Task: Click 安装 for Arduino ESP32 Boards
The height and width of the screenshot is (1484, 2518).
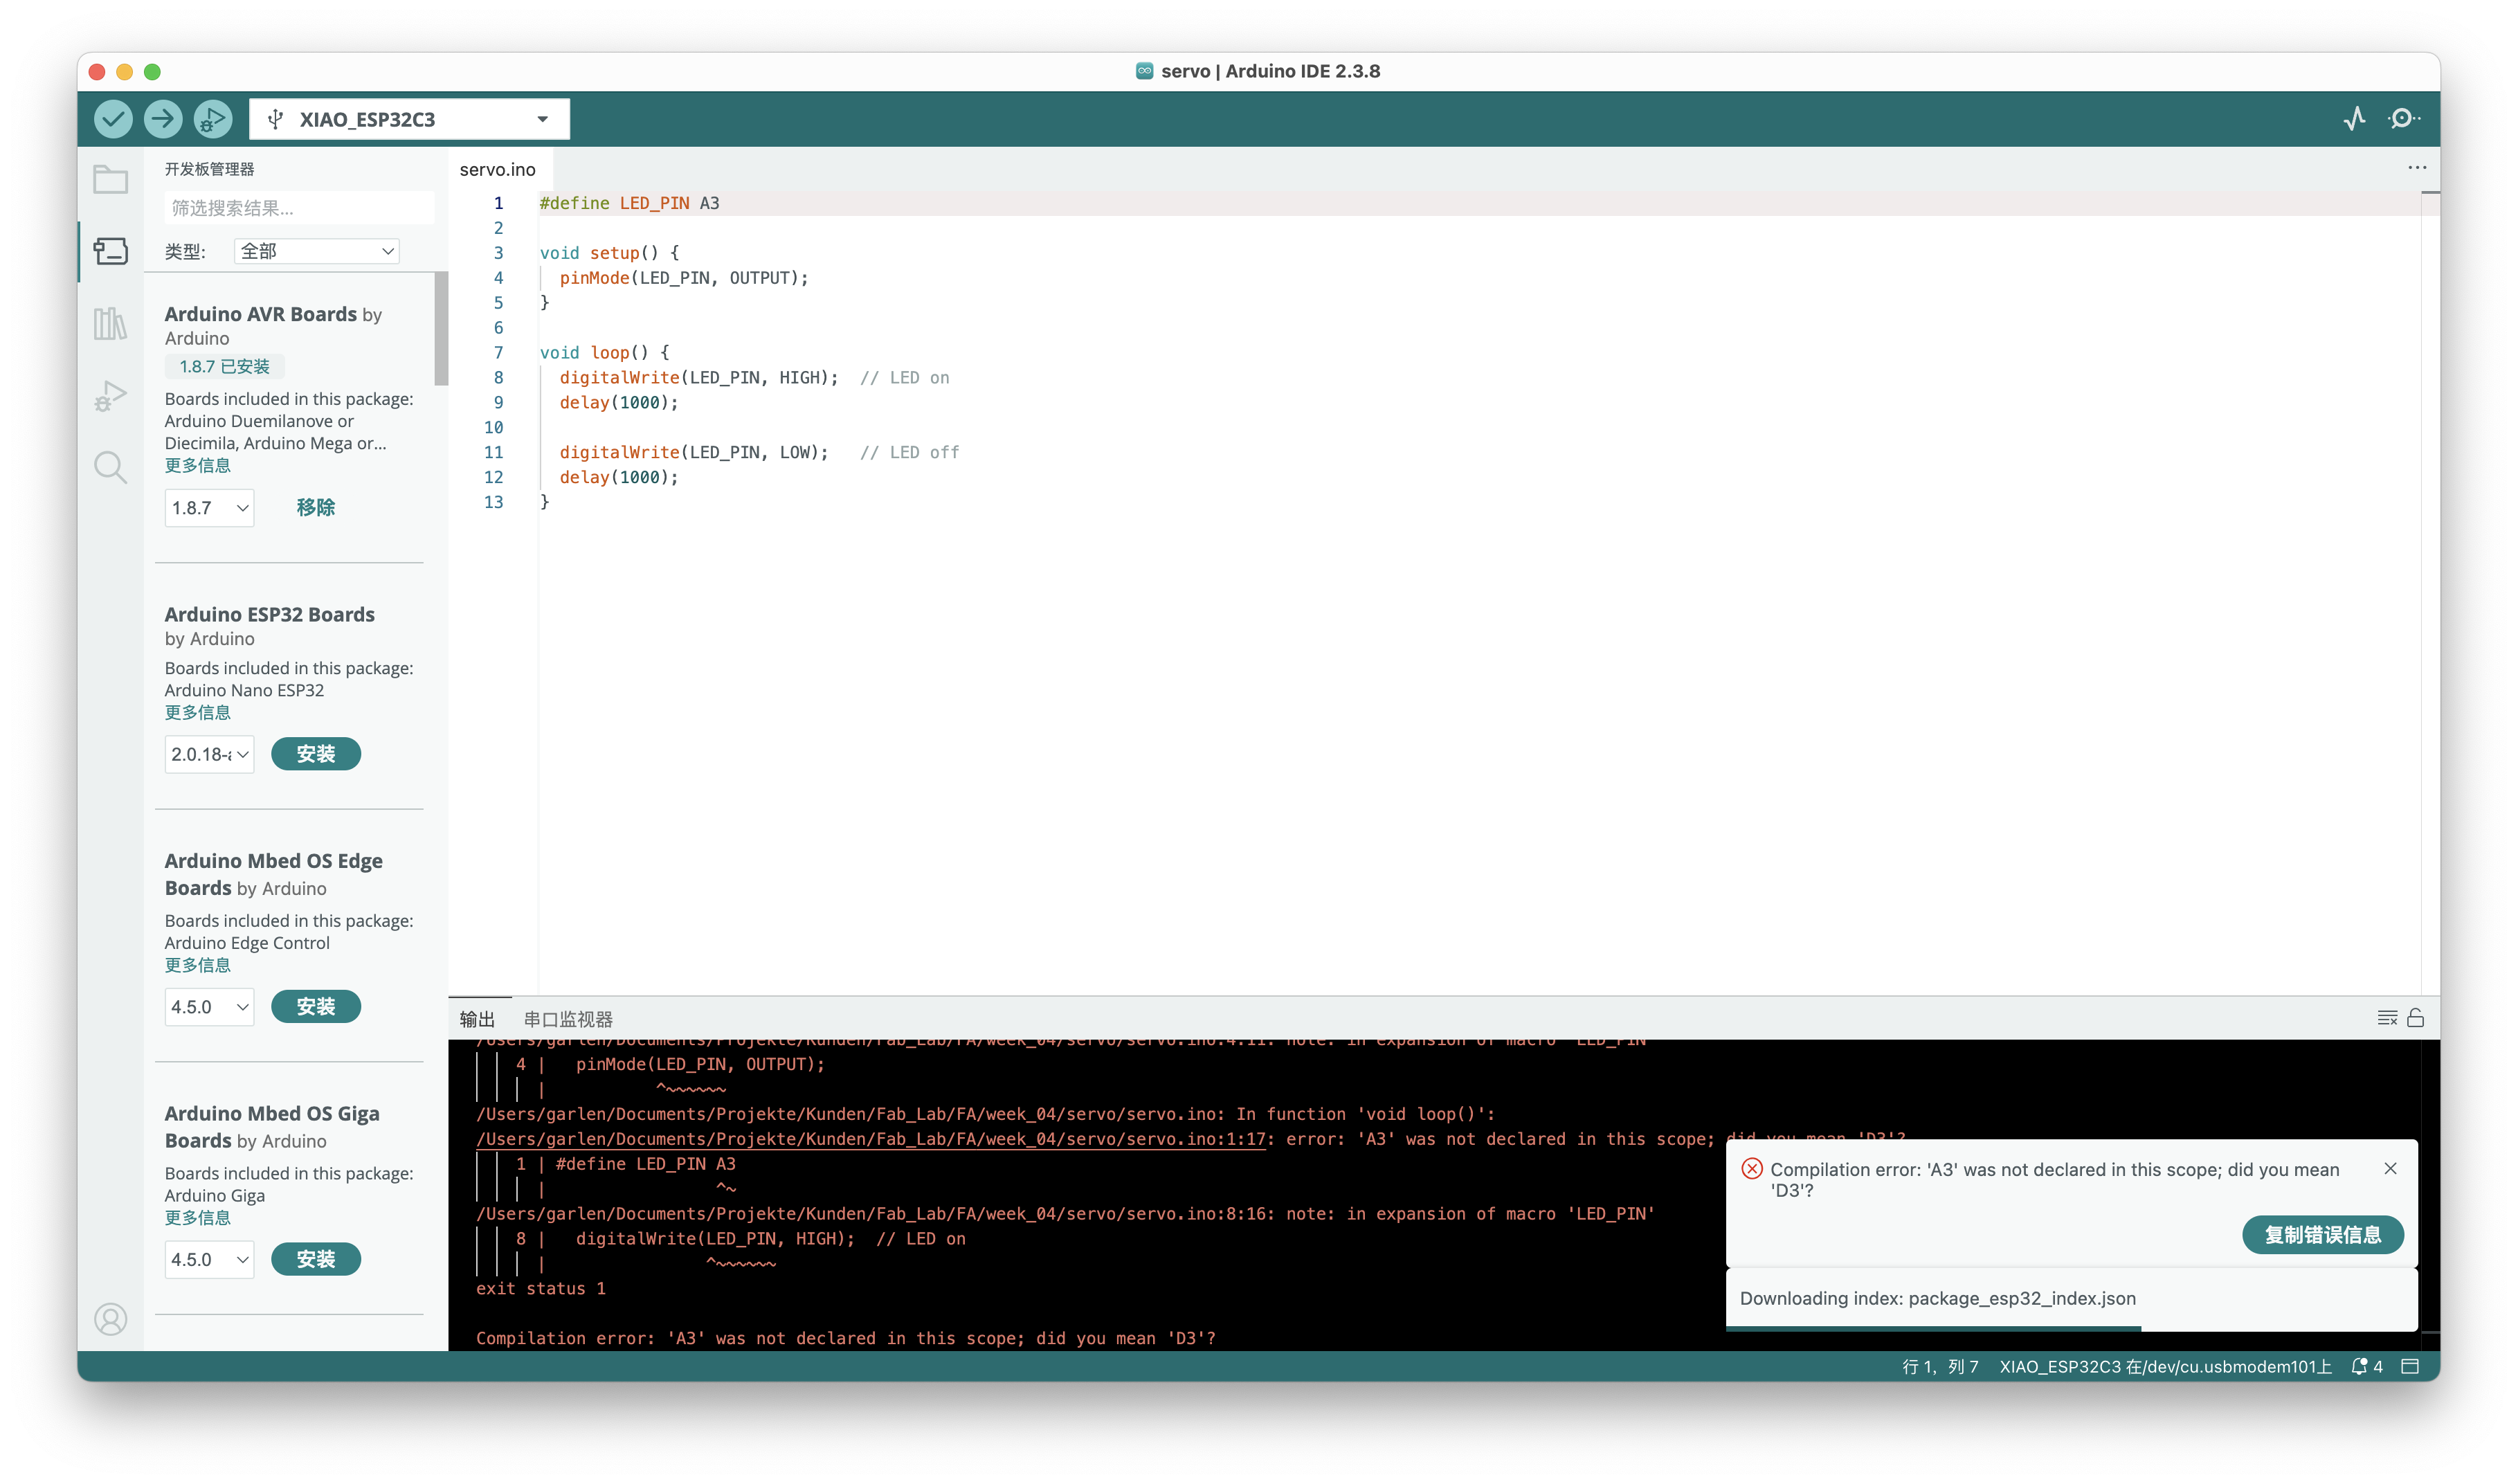Action: (316, 754)
